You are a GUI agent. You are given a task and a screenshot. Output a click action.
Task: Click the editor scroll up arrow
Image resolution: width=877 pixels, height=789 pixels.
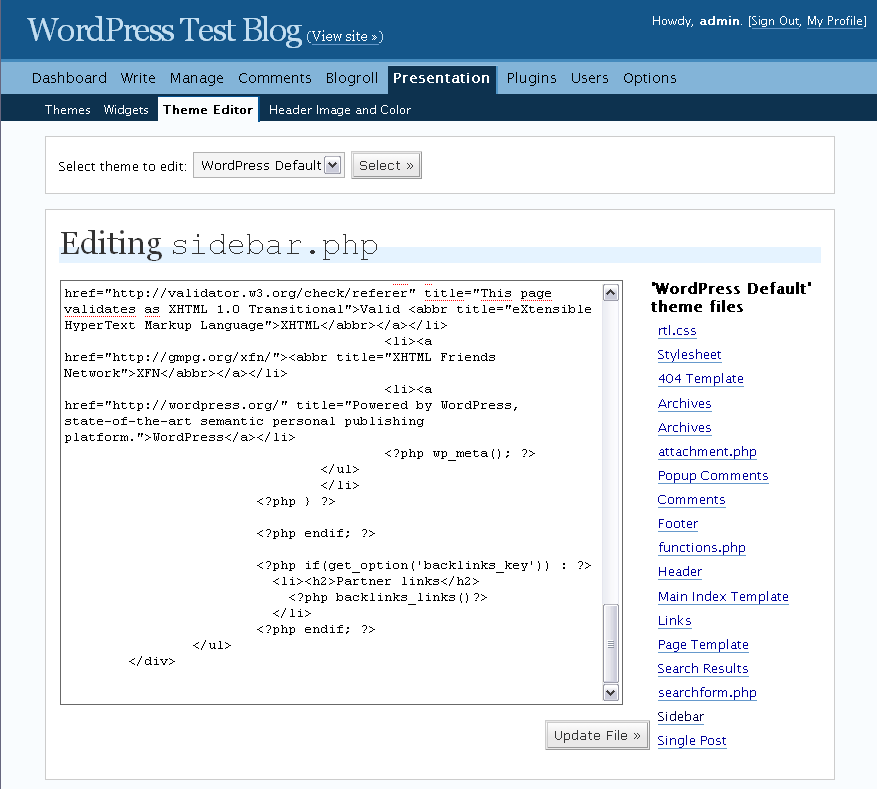611,292
